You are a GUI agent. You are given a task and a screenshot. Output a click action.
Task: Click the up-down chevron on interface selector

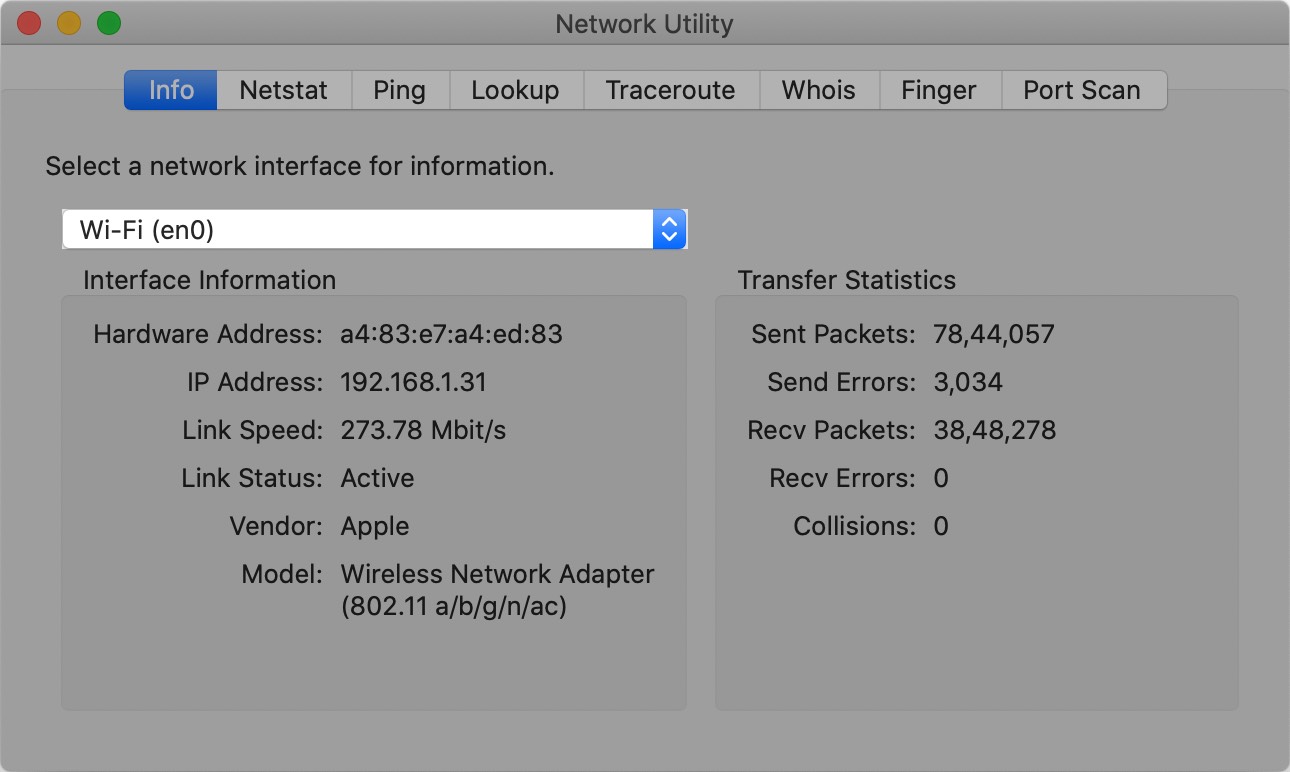[x=669, y=229]
